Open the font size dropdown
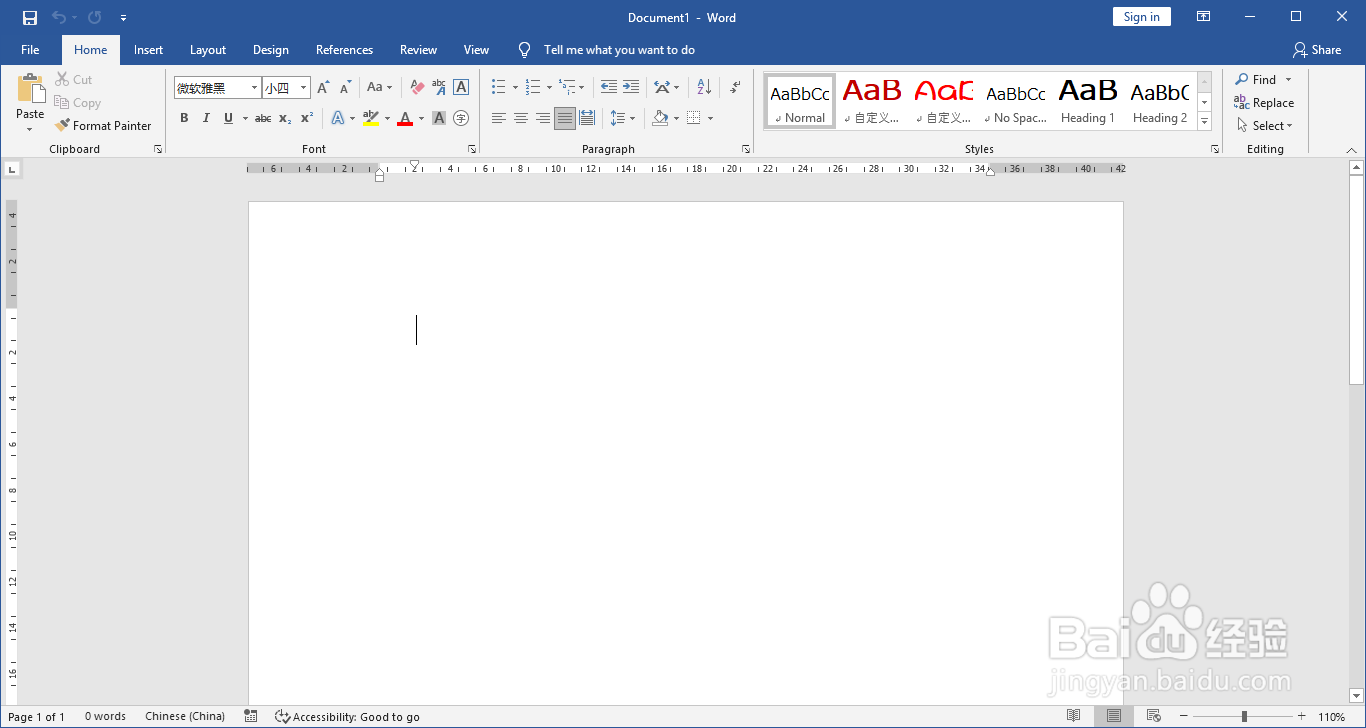 303,88
